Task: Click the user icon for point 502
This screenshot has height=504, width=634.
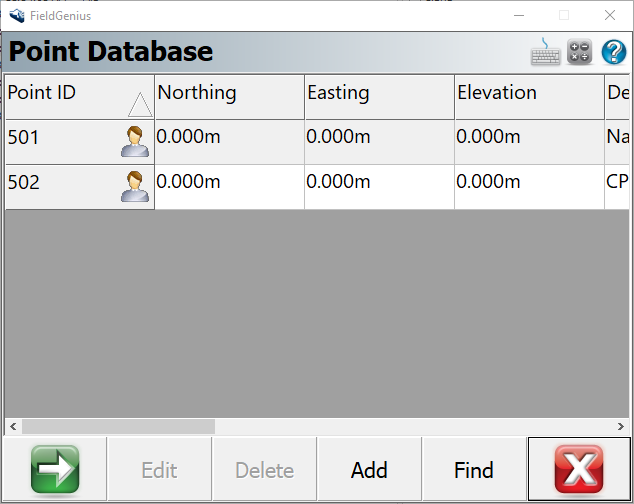Action: [134, 187]
